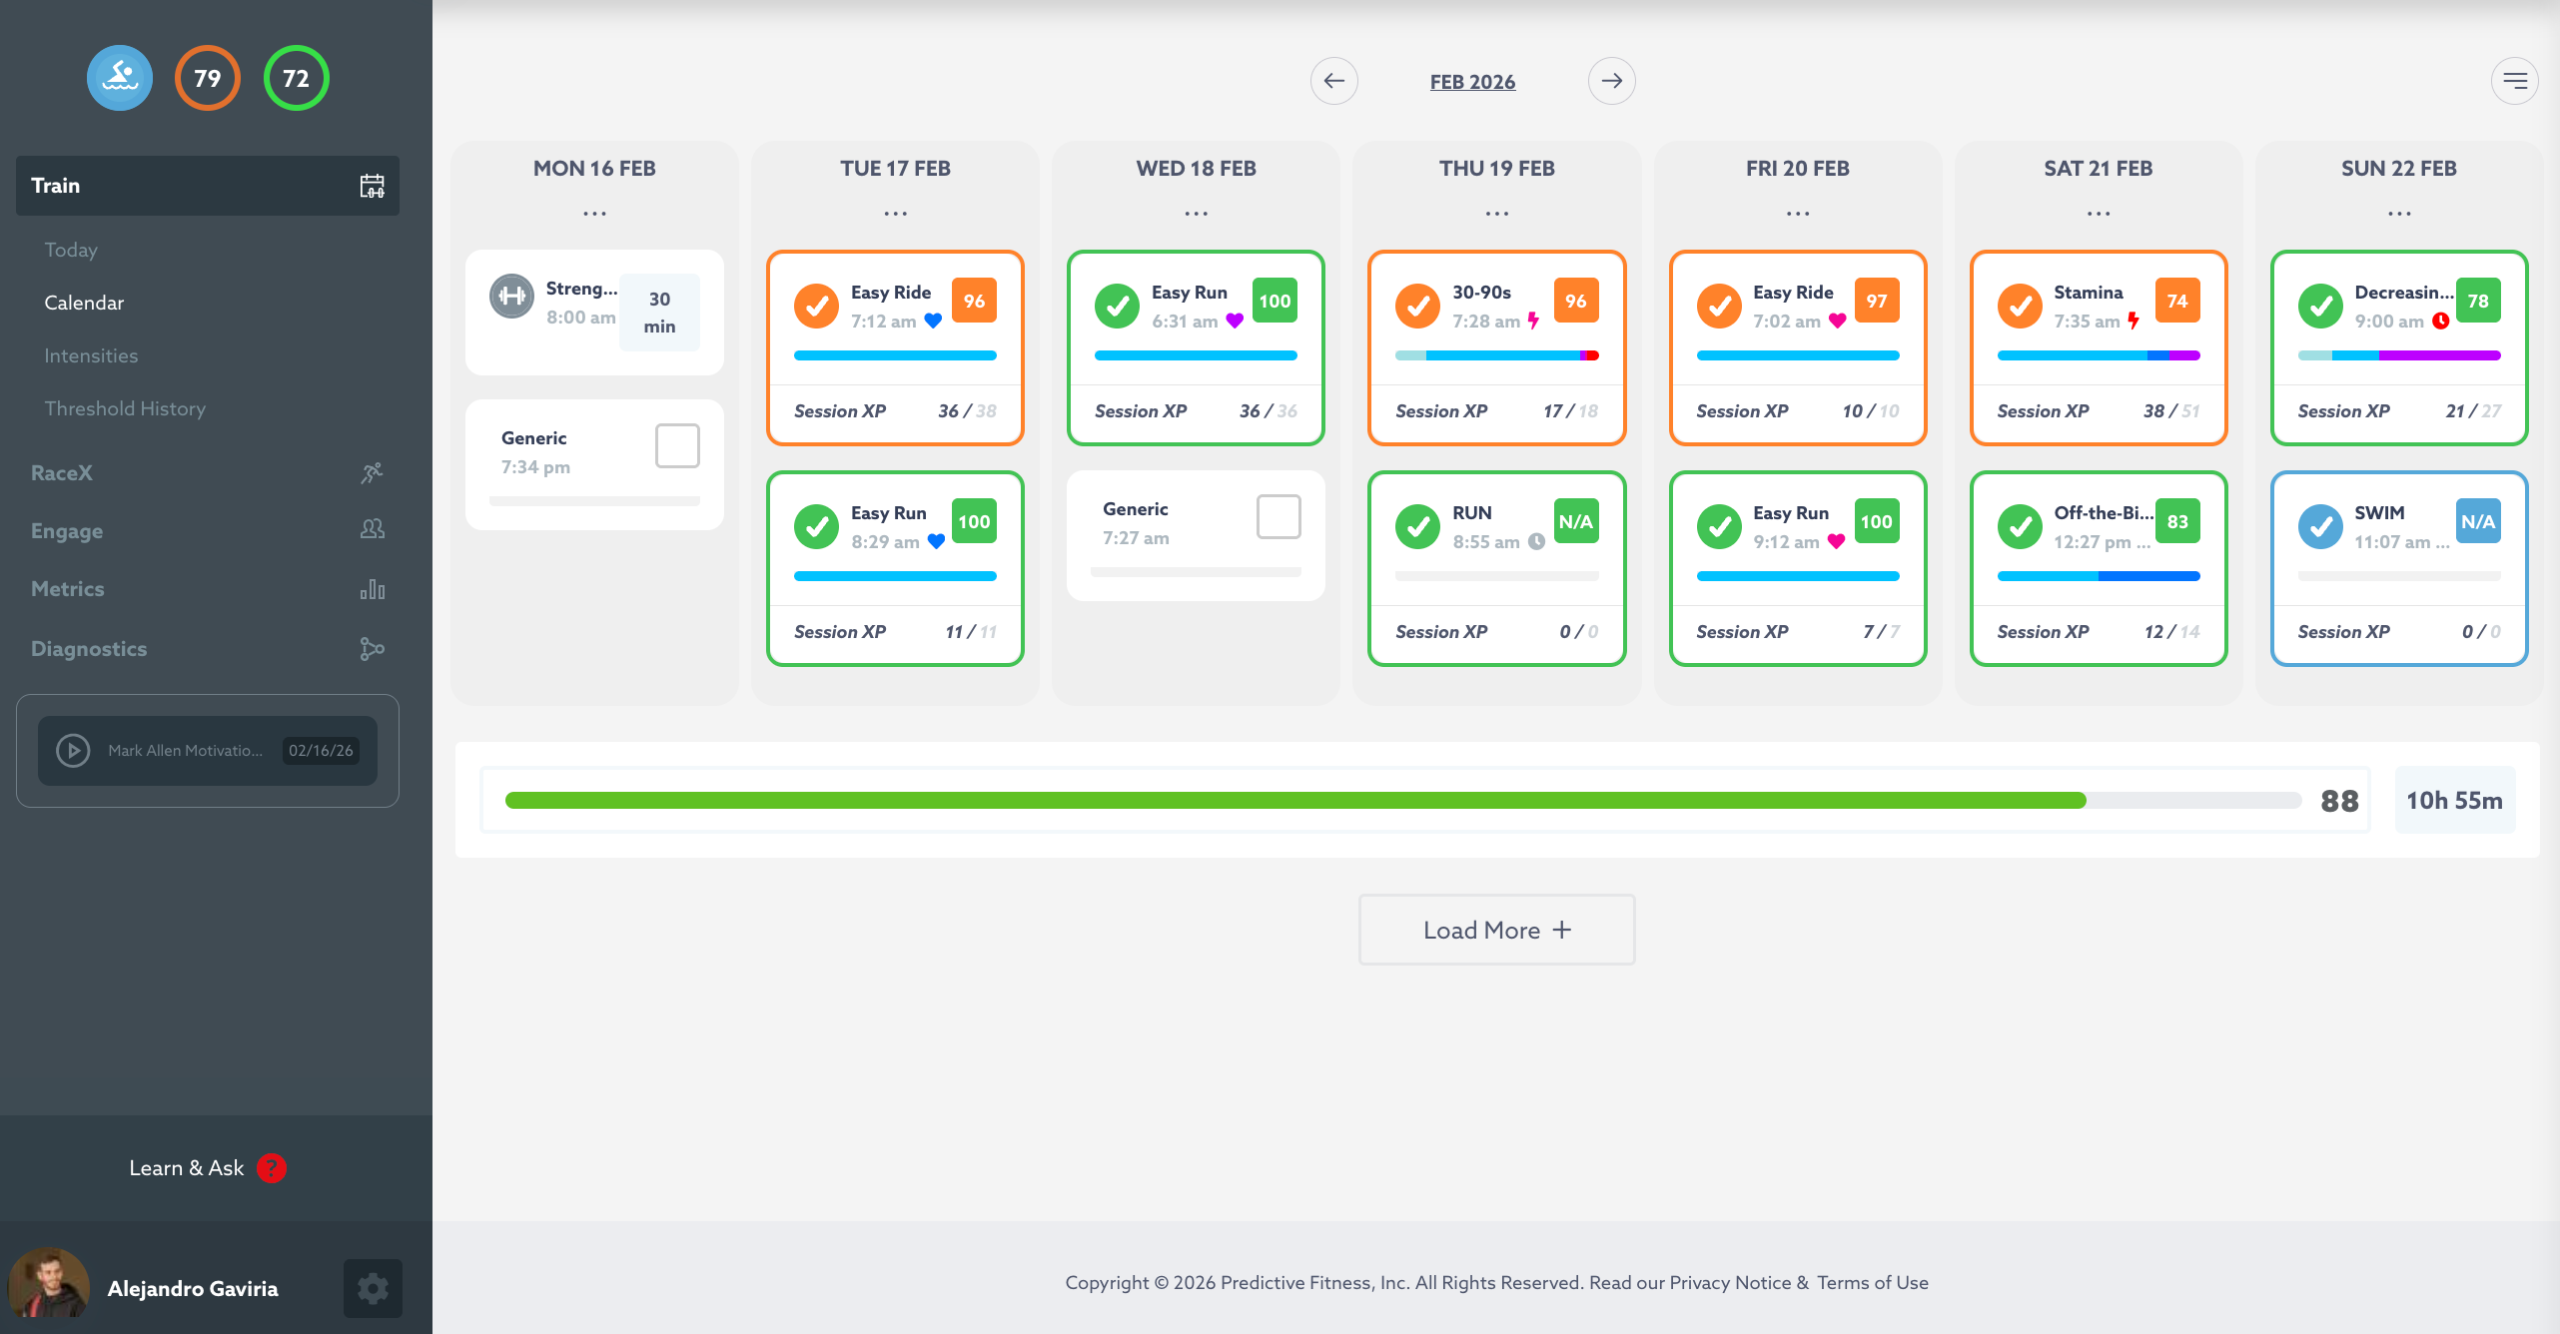Open the MON 16 FEB three-dot menu
This screenshot has height=1334, width=2560.
594,213
